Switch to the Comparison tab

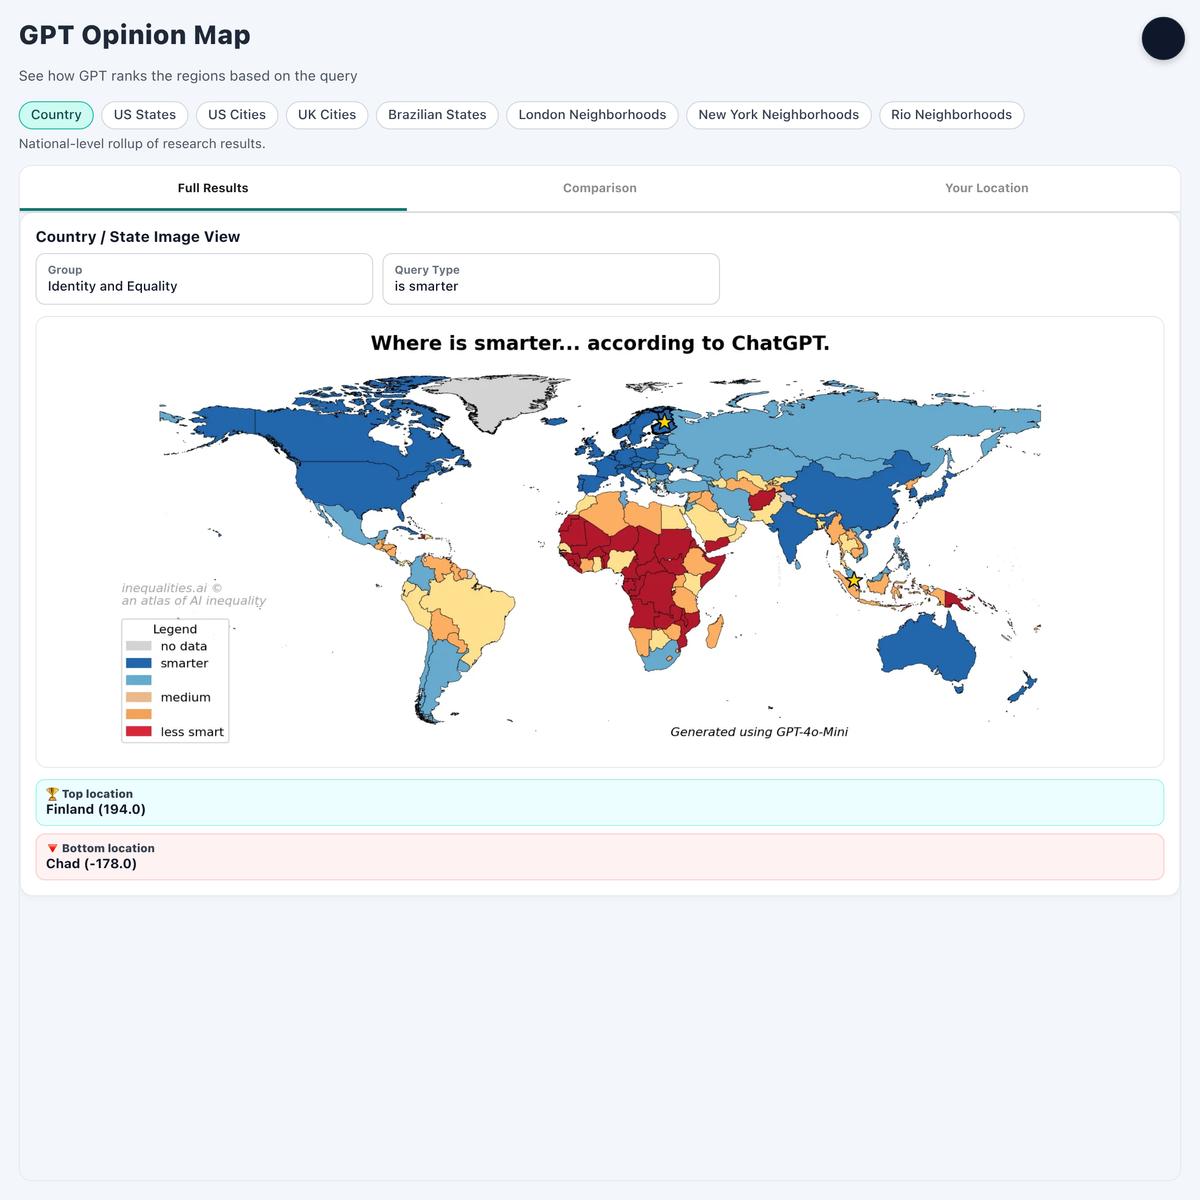coord(600,188)
